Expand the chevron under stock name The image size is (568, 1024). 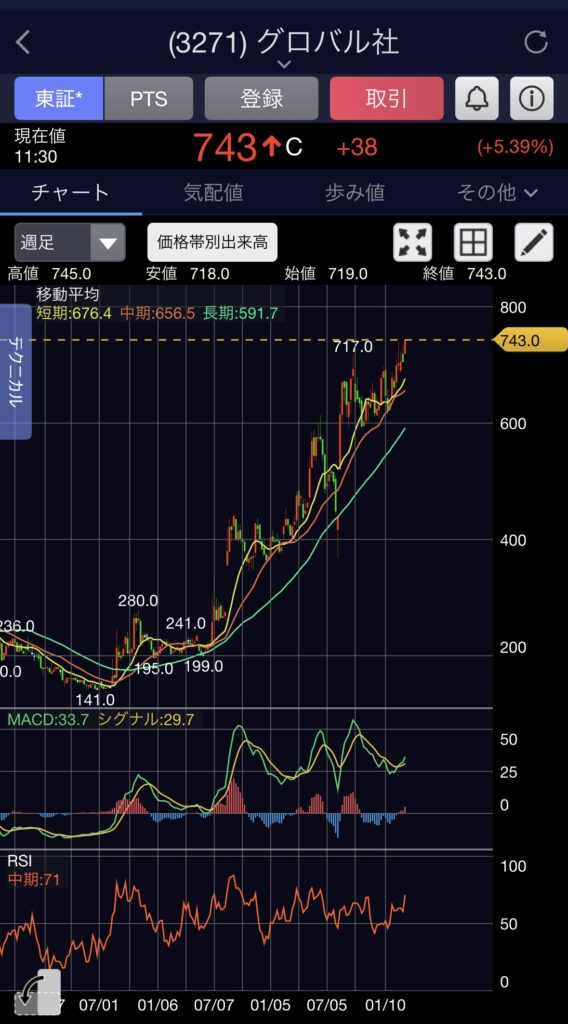tap(284, 64)
